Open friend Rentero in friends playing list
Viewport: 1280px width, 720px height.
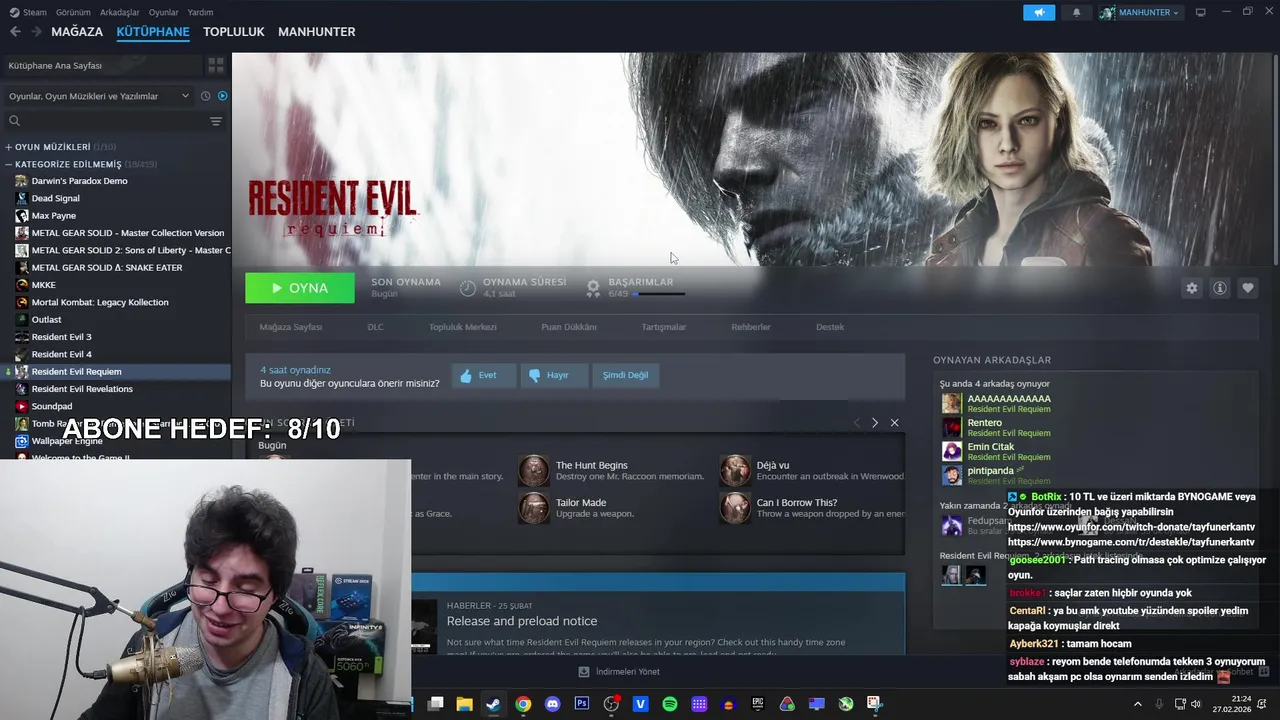pos(996,427)
